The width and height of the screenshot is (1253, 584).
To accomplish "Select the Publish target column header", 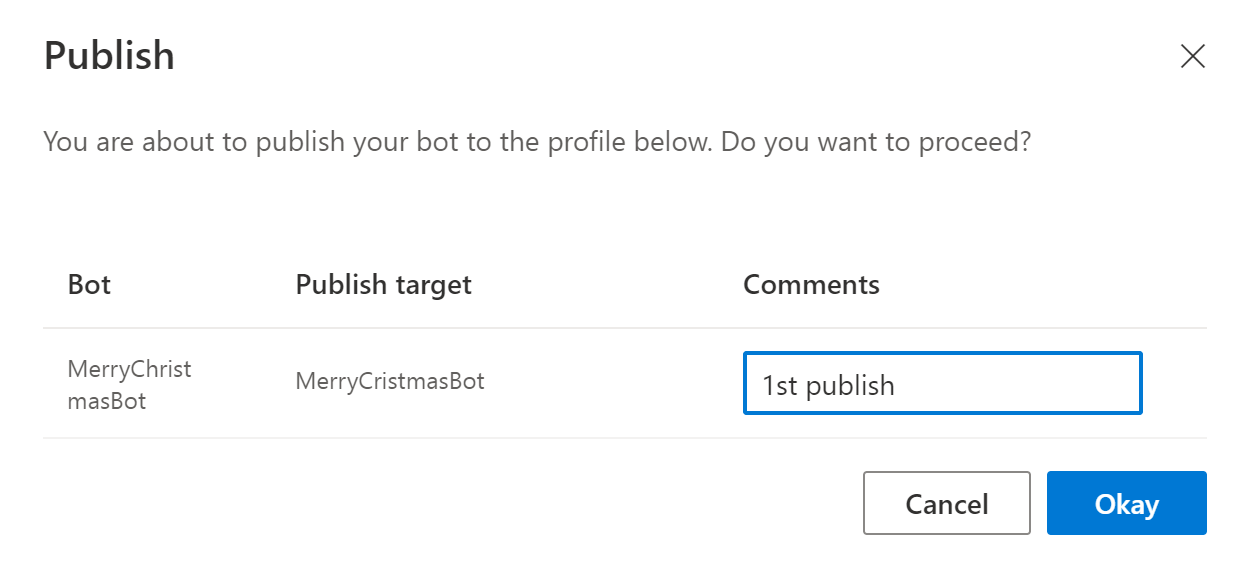I will point(383,285).
